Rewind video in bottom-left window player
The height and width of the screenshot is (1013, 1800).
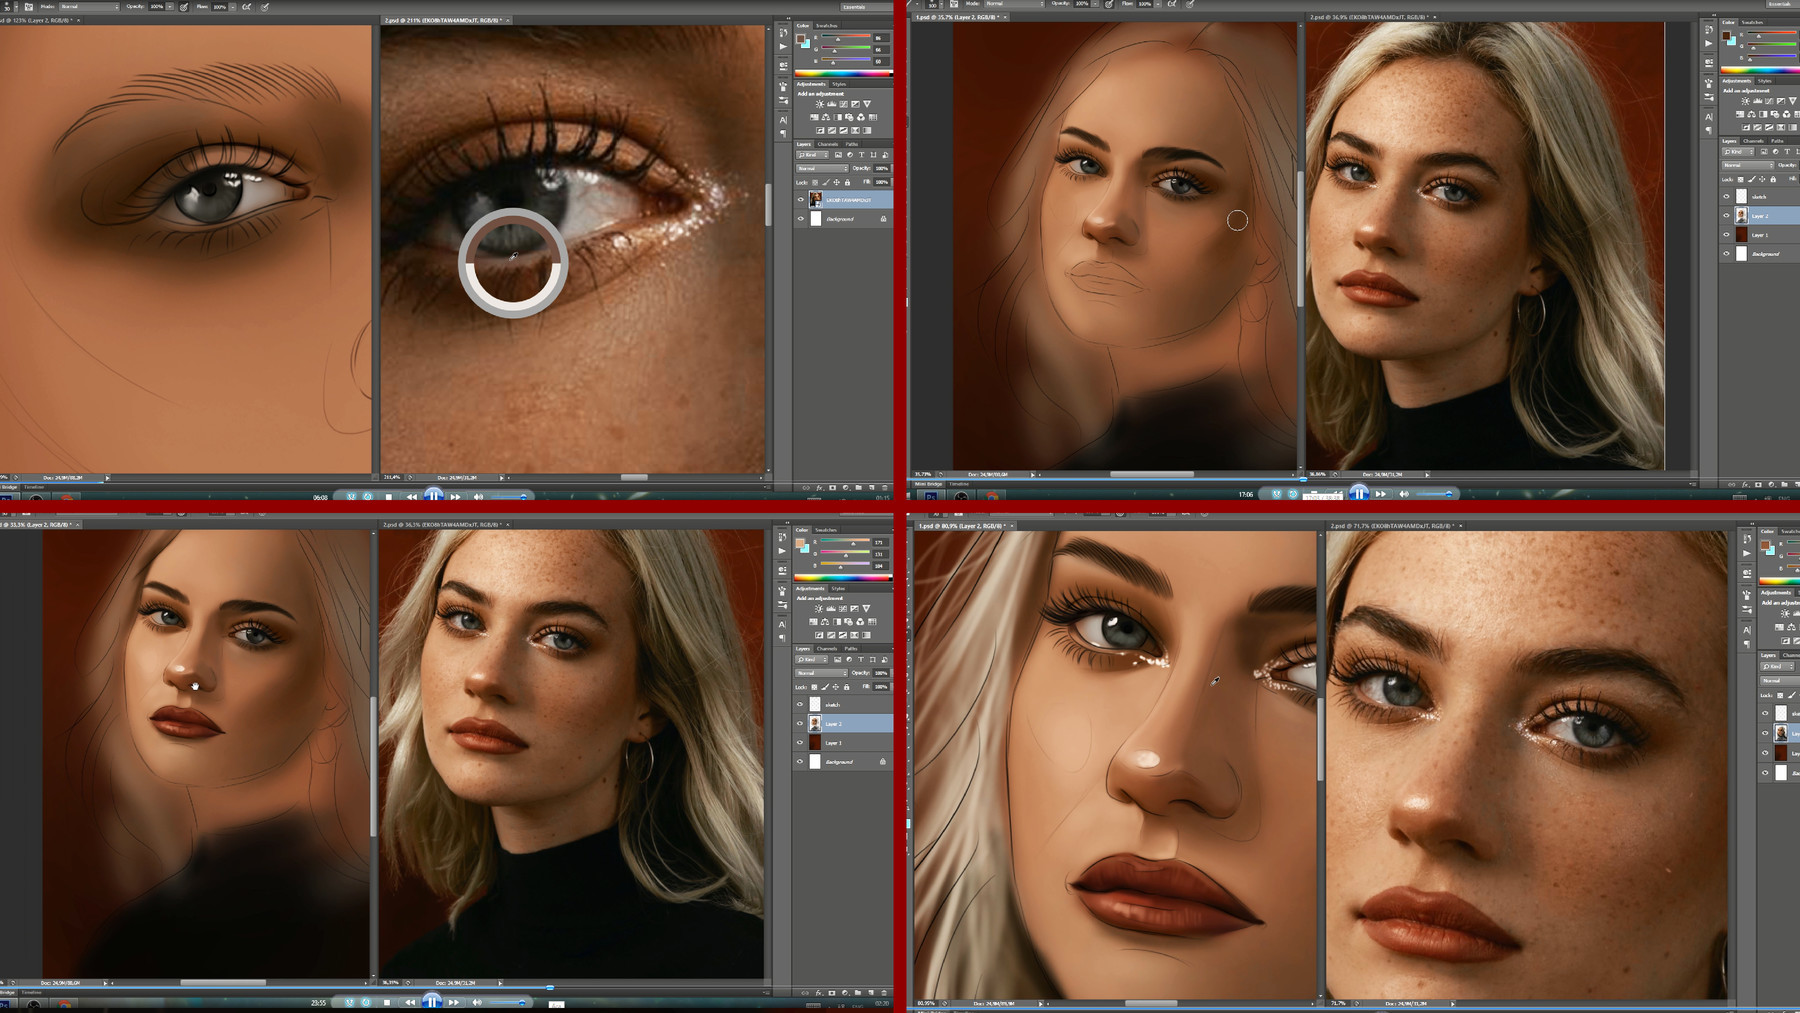coord(410,1002)
